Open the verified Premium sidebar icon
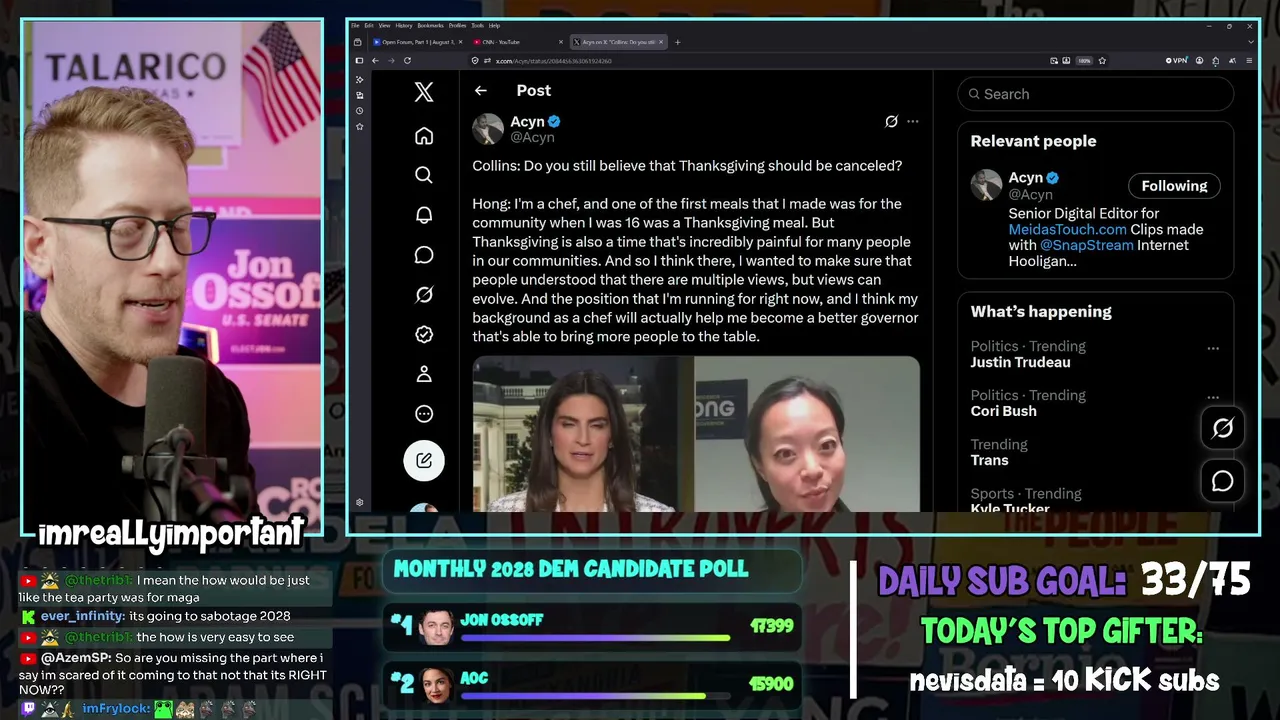The width and height of the screenshot is (1280, 720). tap(424, 335)
